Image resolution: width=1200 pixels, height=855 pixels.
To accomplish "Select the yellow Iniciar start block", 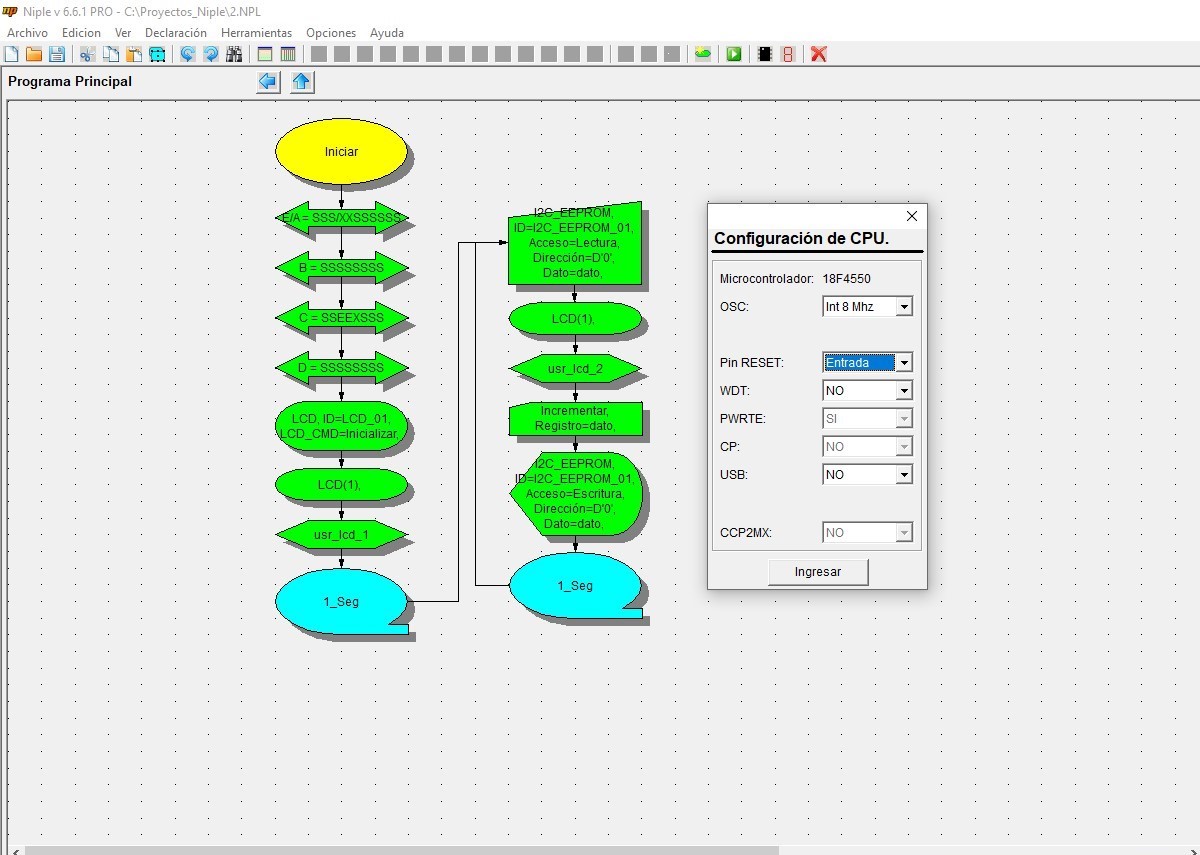I will pos(341,152).
